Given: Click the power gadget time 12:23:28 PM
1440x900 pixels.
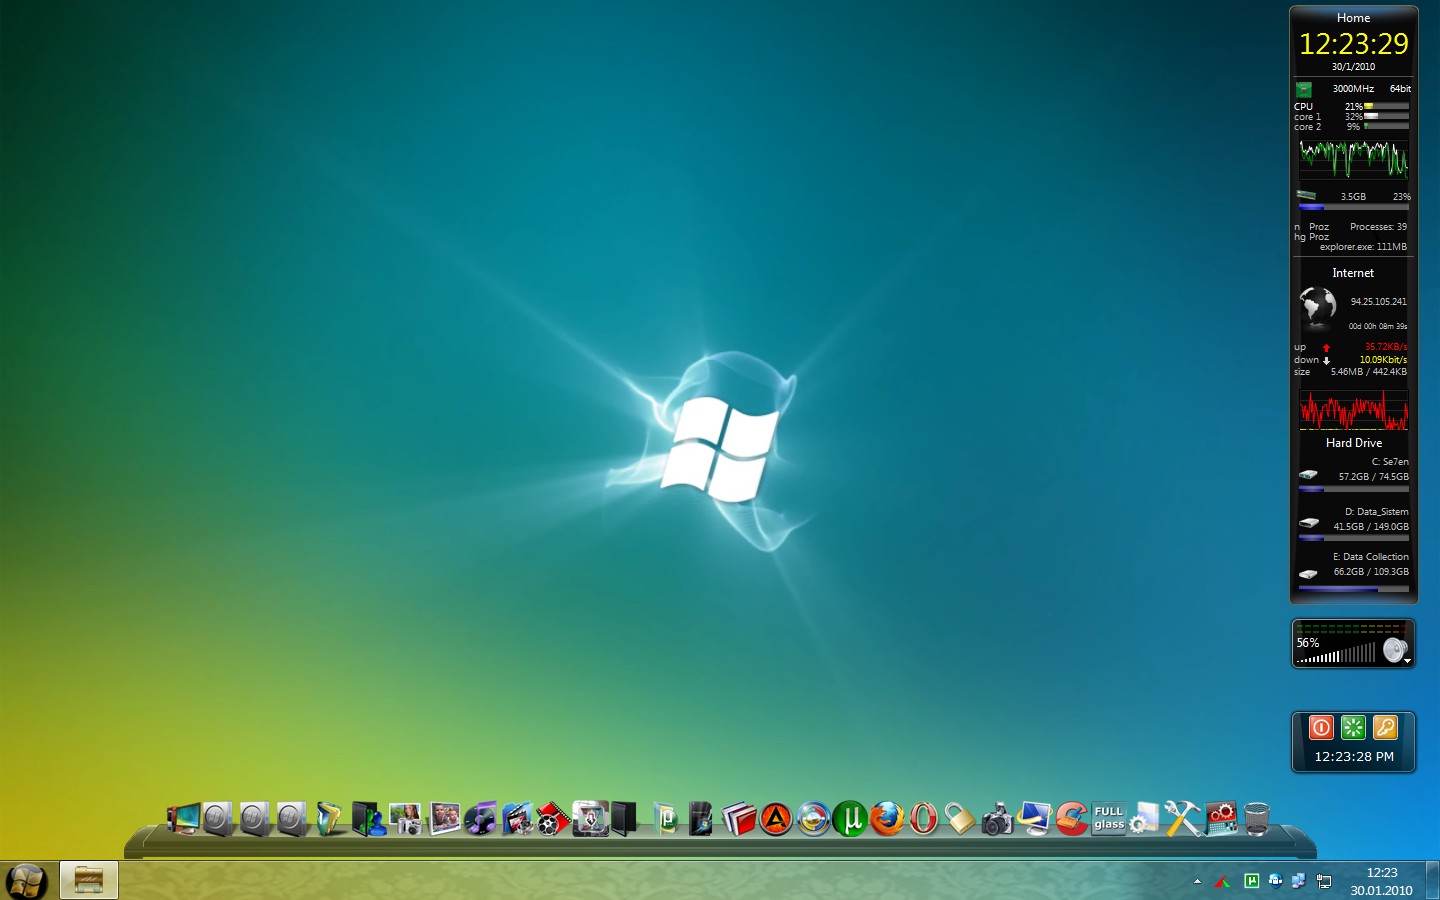Looking at the screenshot, I should pyautogui.click(x=1354, y=757).
